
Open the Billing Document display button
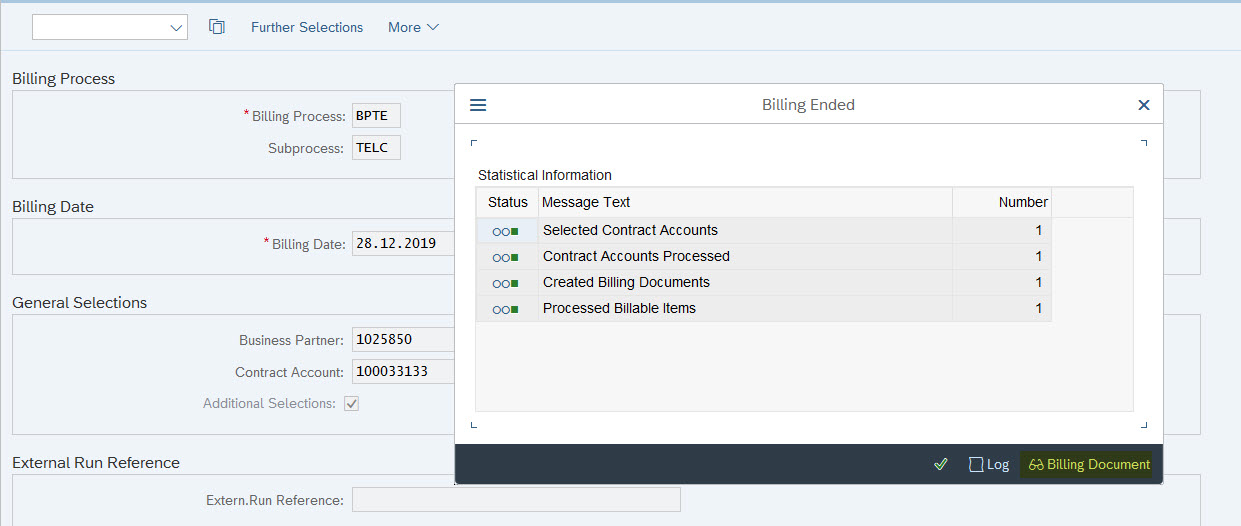(x=1088, y=464)
